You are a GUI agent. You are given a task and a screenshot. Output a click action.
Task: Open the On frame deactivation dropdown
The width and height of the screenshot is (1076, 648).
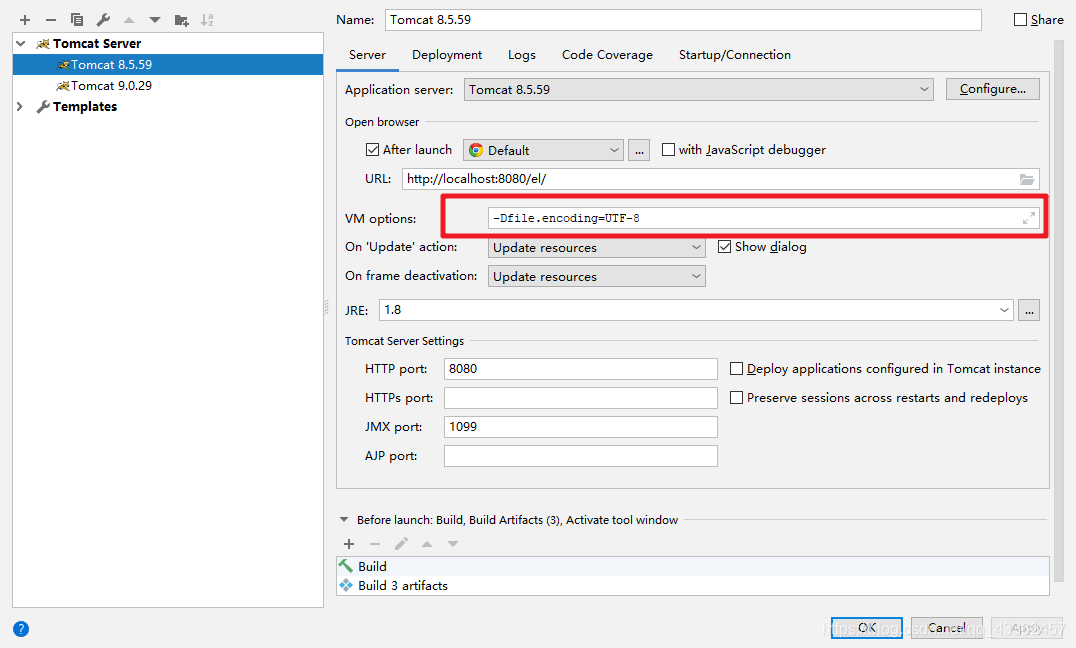[x=596, y=276]
